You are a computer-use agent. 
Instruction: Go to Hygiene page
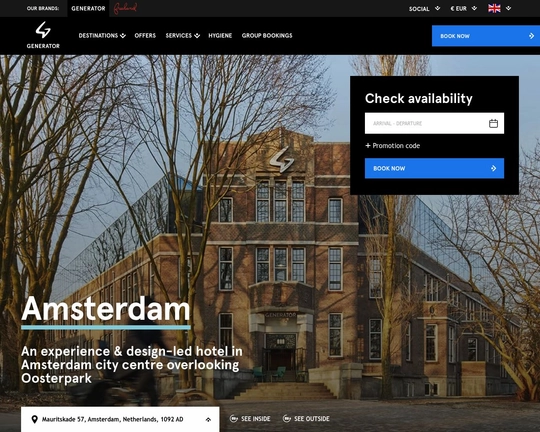pos(220,35)
